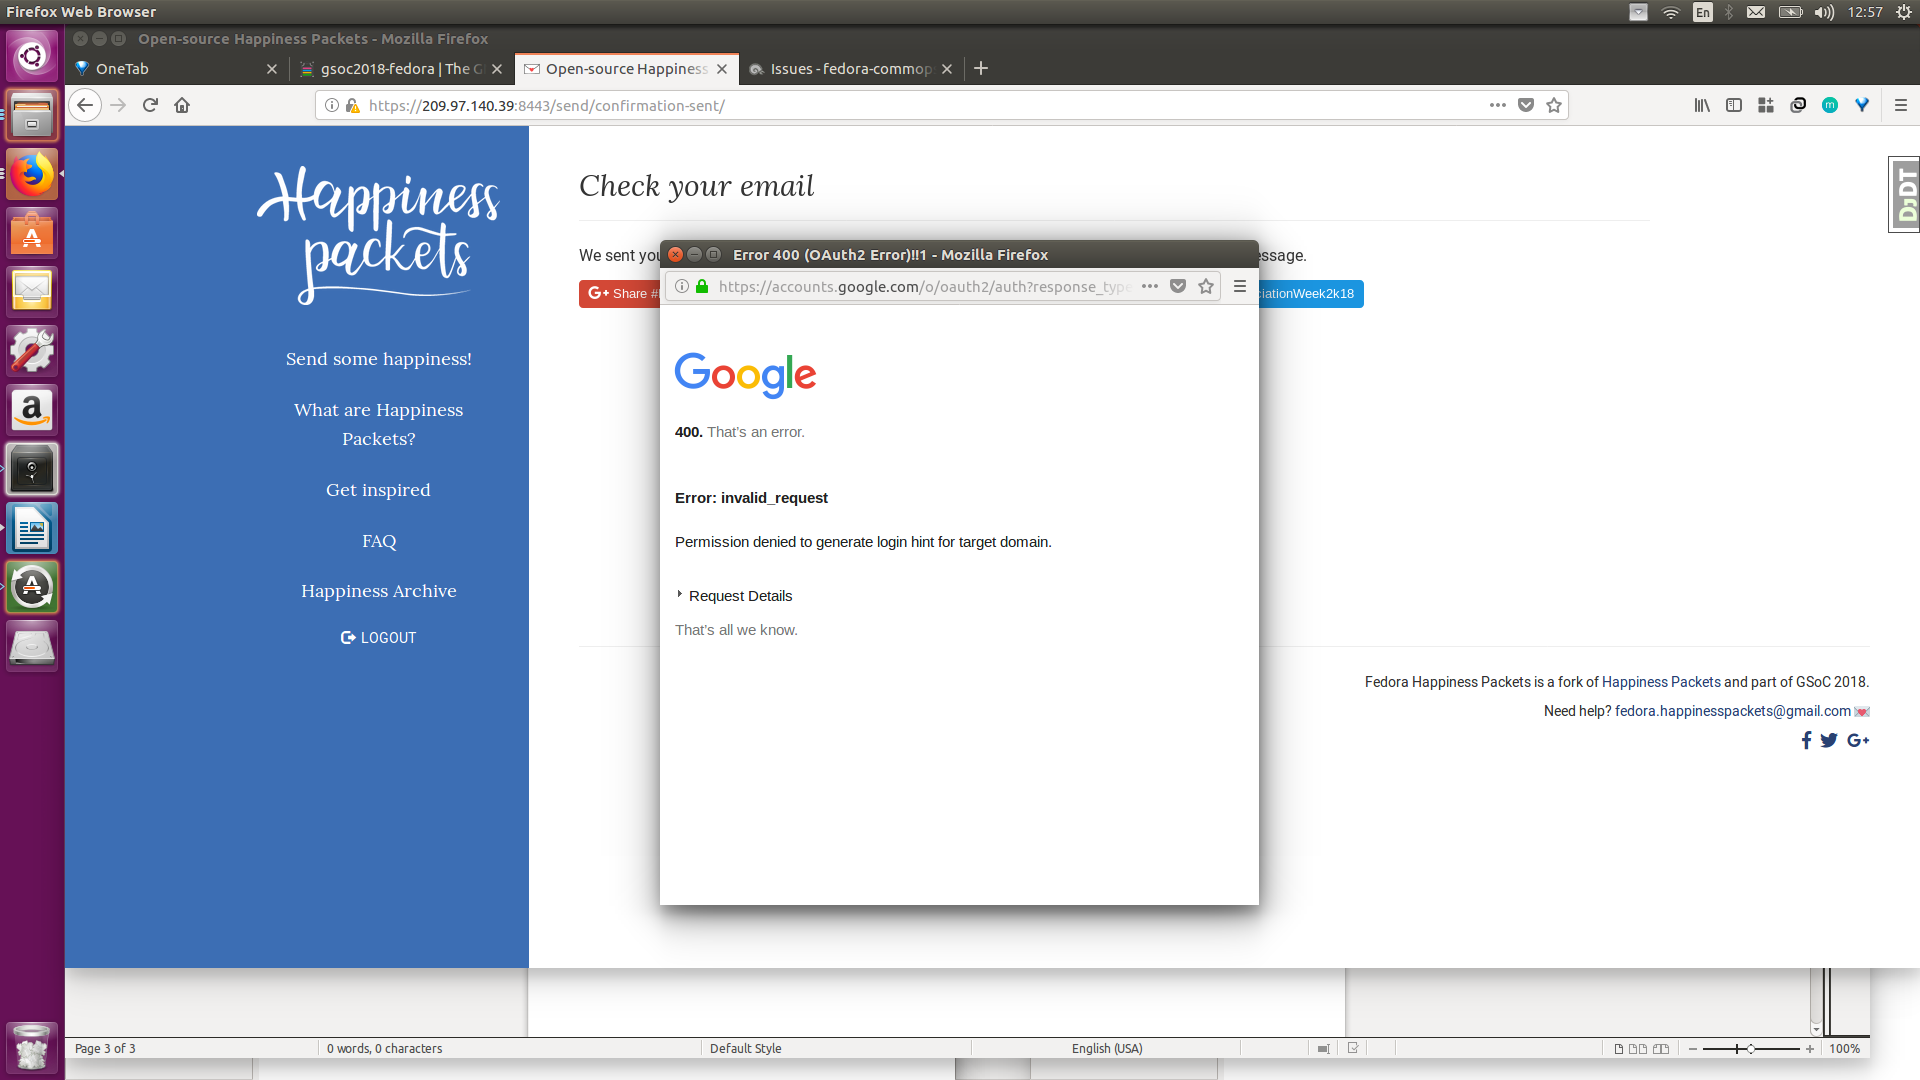Click the fedora.happinesspackets@gmail.com email link
This screenshot has height=1080, width=1920.
pos(1733,711)
